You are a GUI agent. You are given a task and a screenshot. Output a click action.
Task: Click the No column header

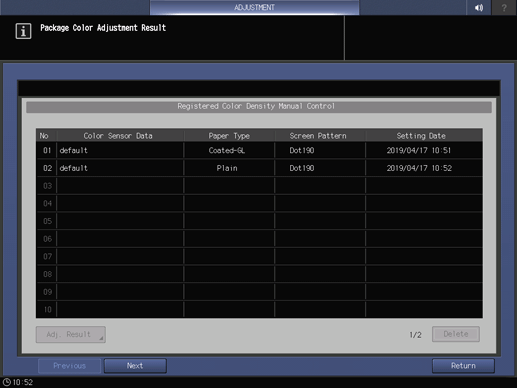46,136
